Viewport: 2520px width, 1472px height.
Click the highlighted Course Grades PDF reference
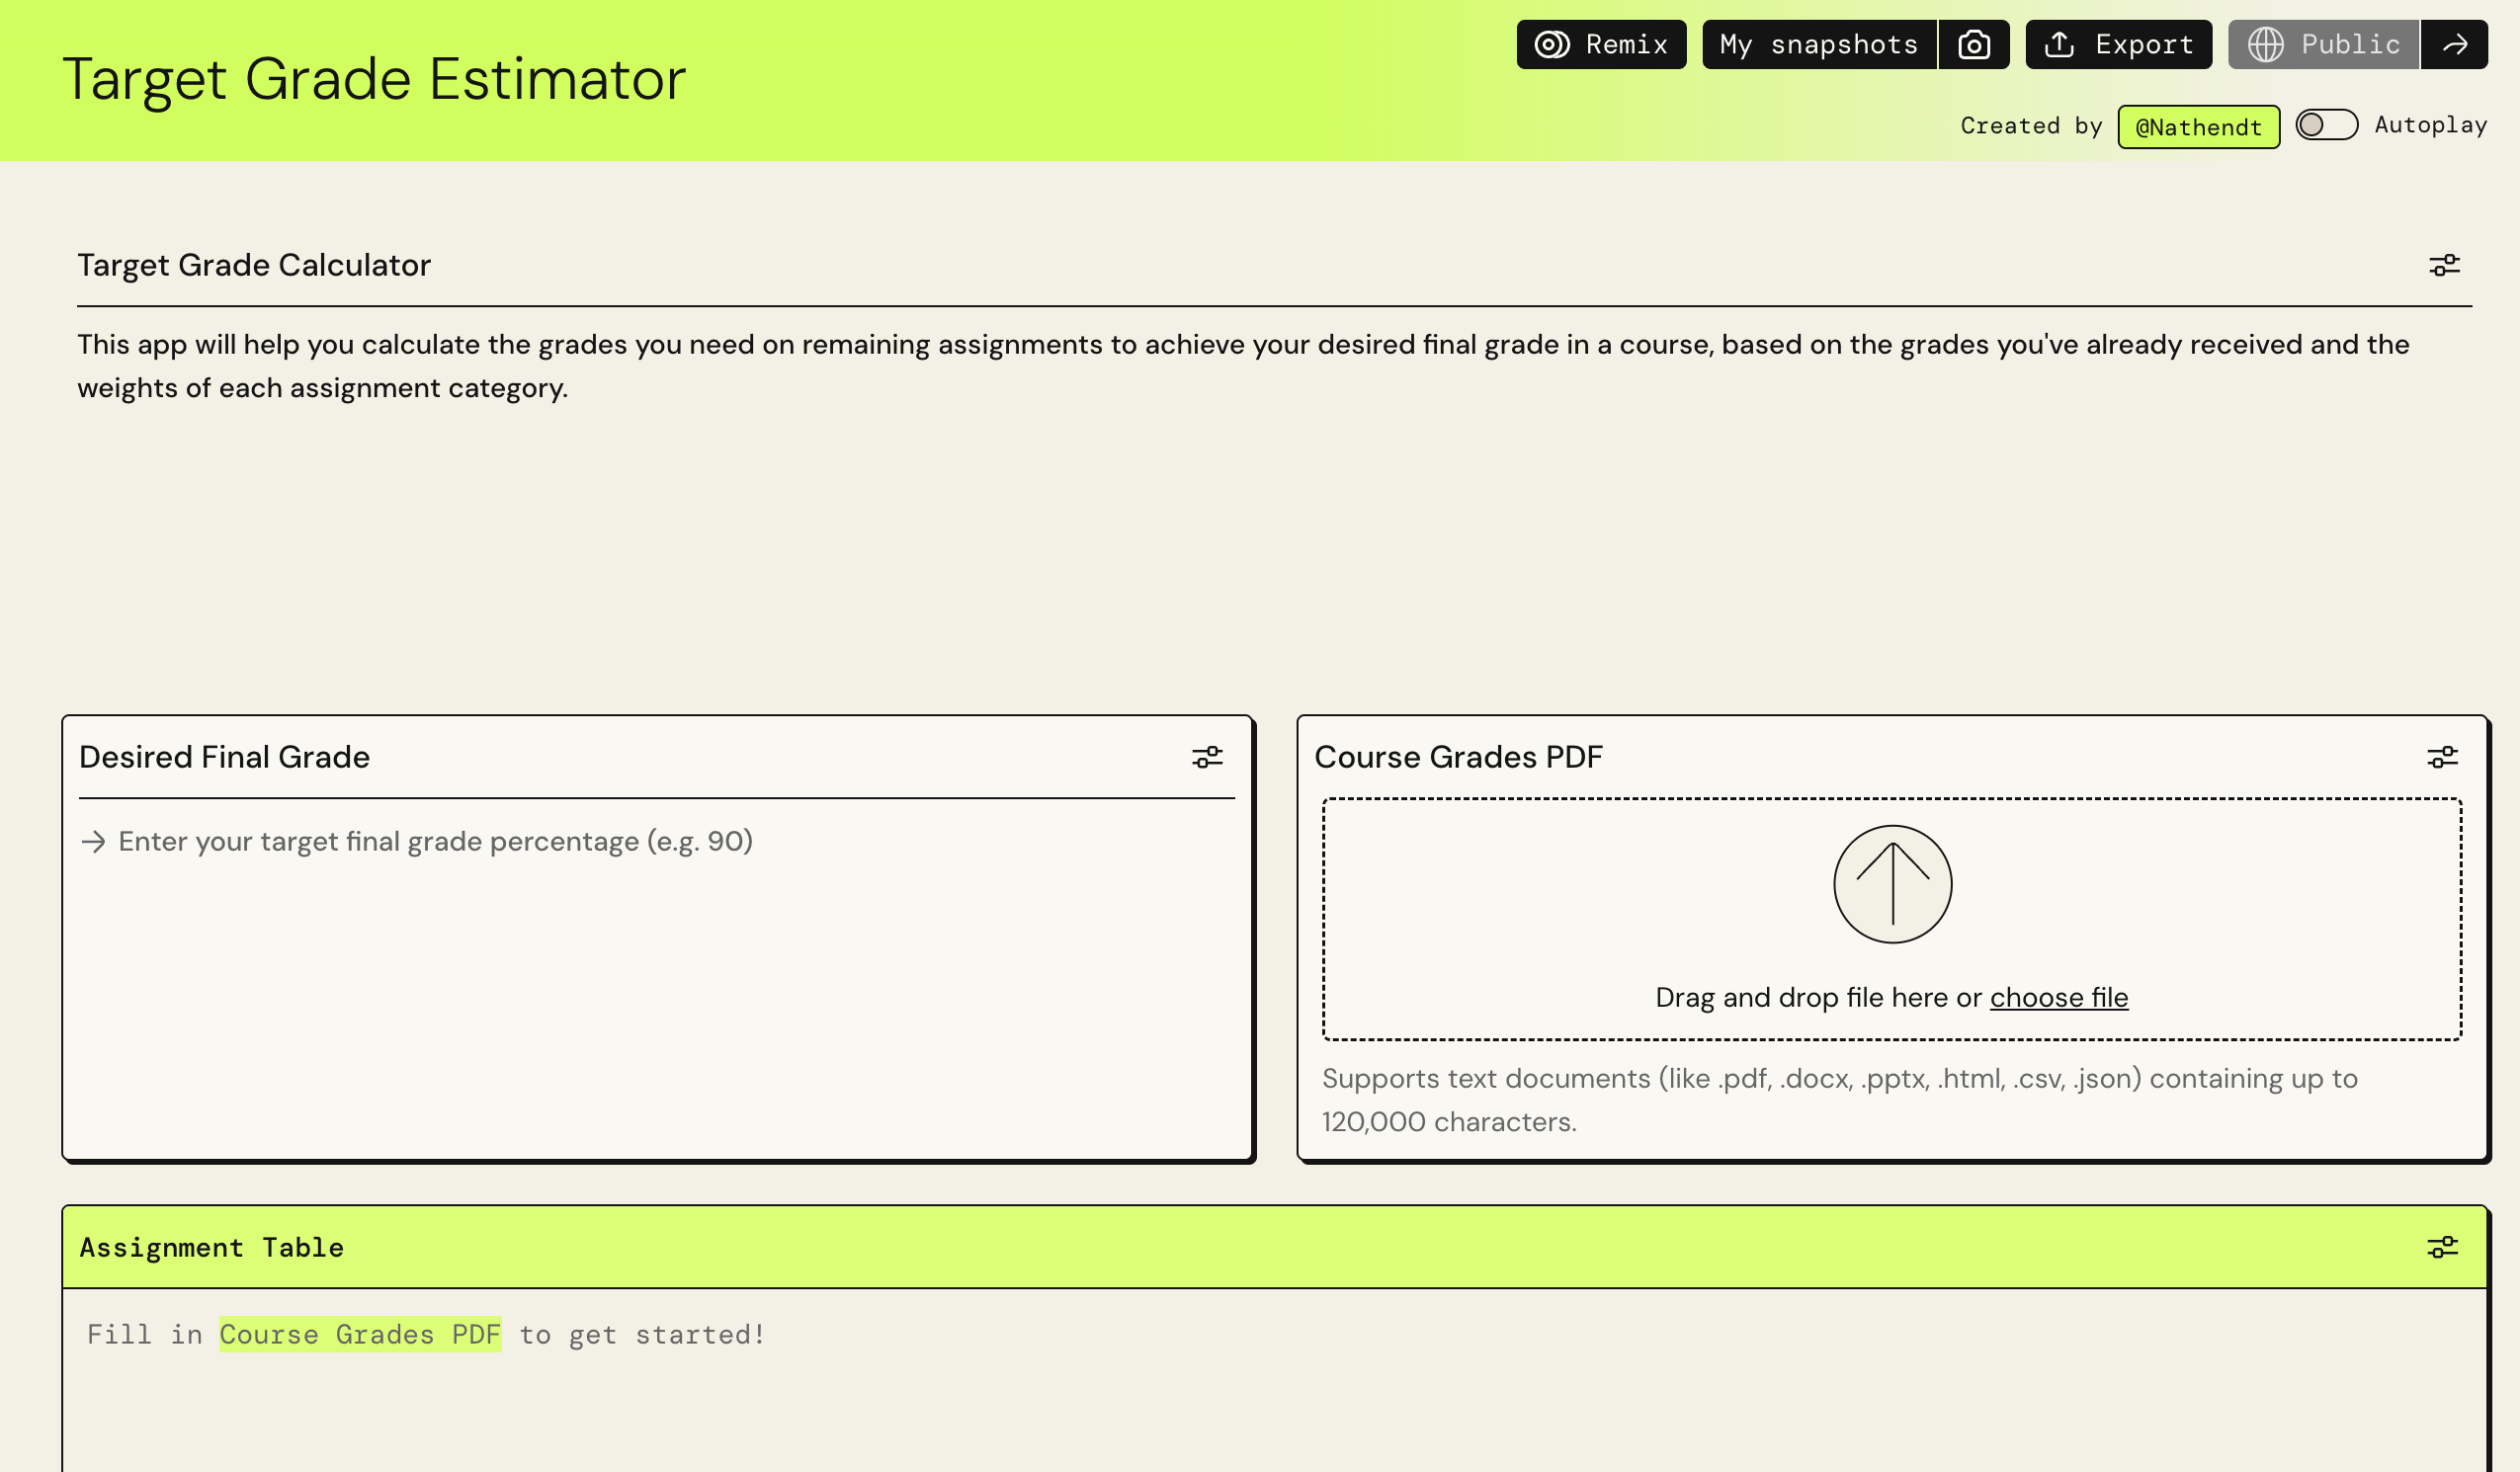(360, 1334)
